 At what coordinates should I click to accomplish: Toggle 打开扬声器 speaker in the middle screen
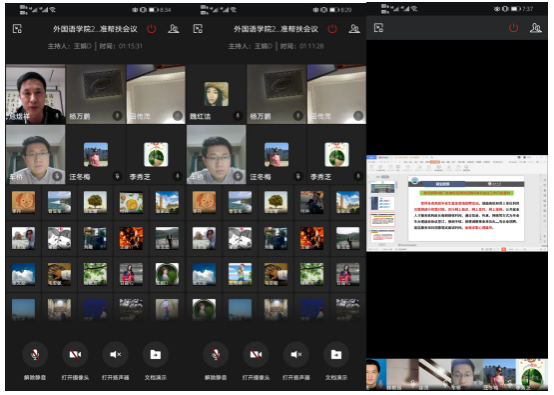coord(296,354)
